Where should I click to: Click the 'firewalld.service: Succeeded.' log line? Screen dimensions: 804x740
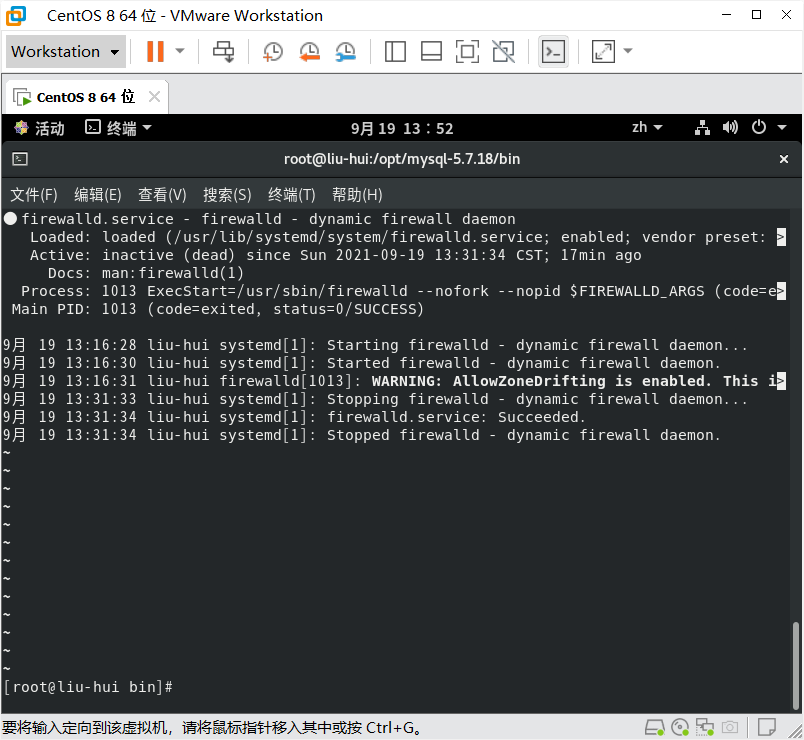[456, 417]
